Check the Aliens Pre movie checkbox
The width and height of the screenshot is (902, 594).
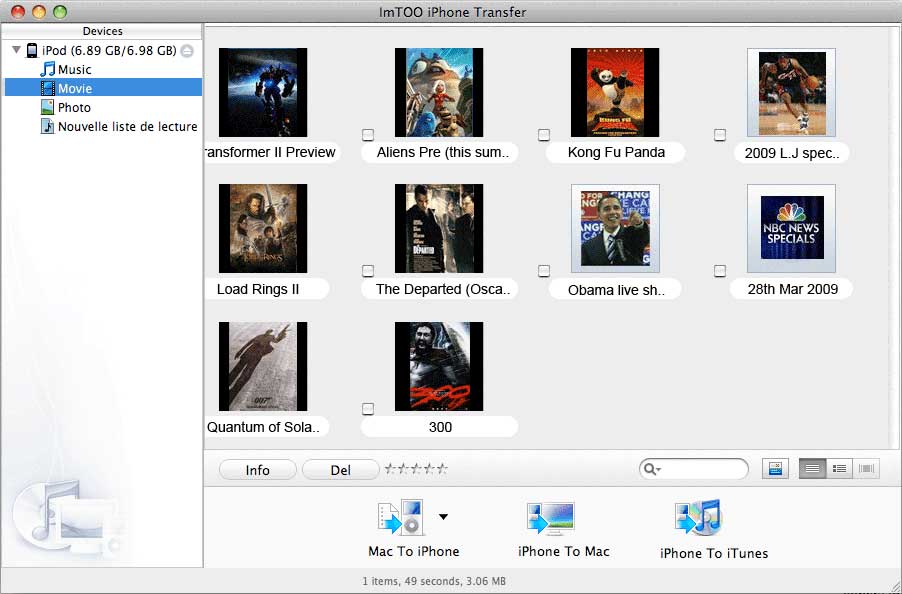[368, 135]
